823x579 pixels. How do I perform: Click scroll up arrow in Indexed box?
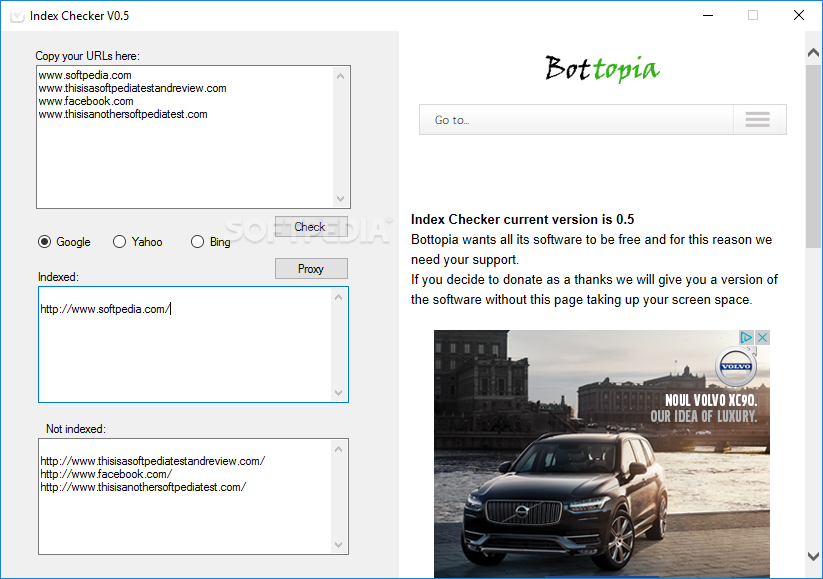click(x=339, y=298)
